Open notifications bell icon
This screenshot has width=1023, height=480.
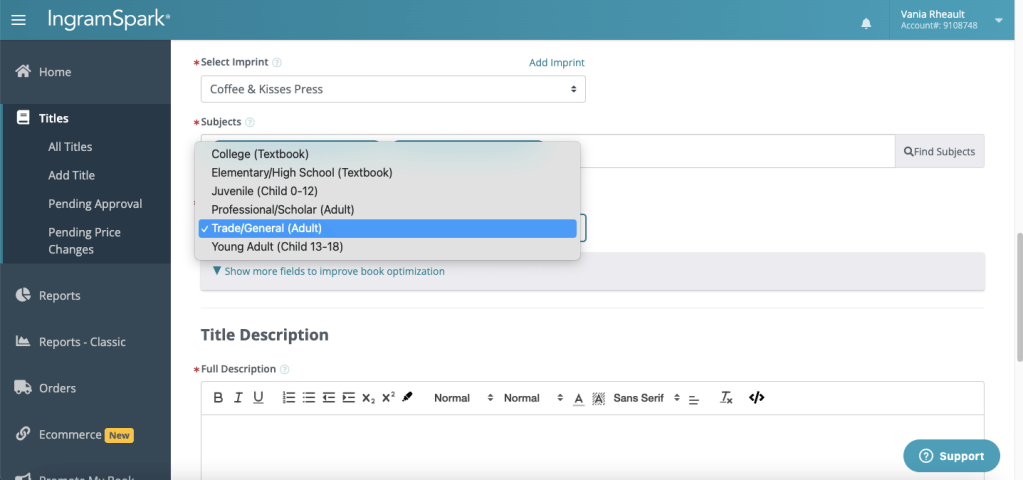pyautogui.click(x=866, y=23)
